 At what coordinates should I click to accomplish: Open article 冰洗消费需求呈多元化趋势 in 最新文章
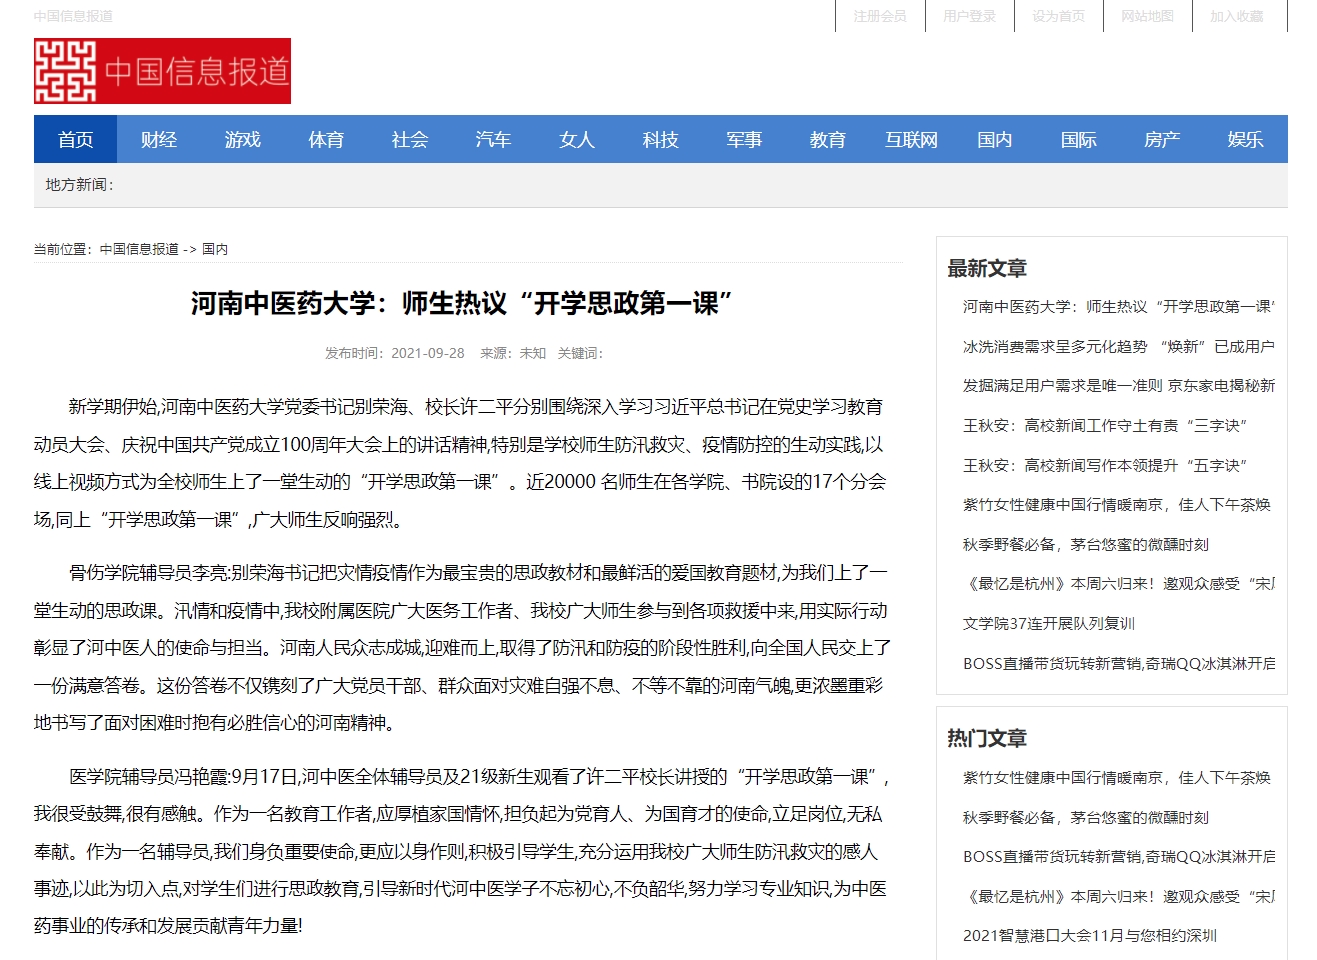[x=1118, y=346]
